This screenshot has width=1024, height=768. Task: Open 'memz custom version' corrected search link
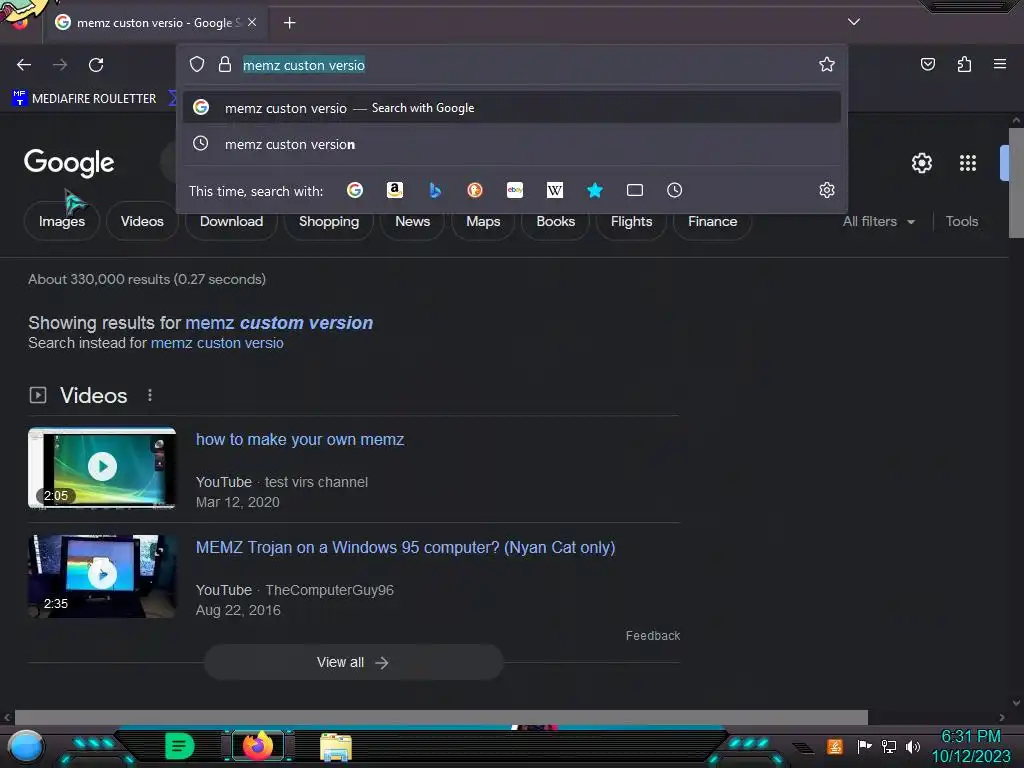pos(279,323)
